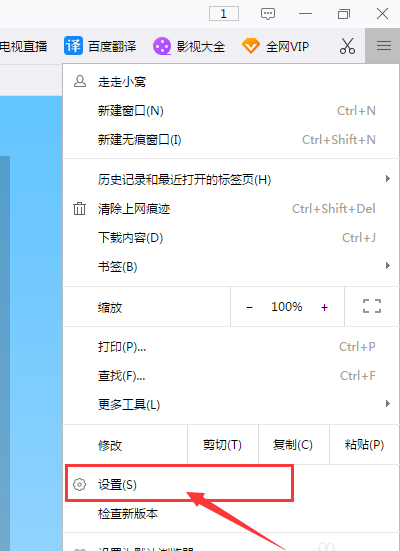The height and width of the screenshot is (551, 400).
Task: Open the 百度翻译 bookmark icon
Action: (73, 46)
